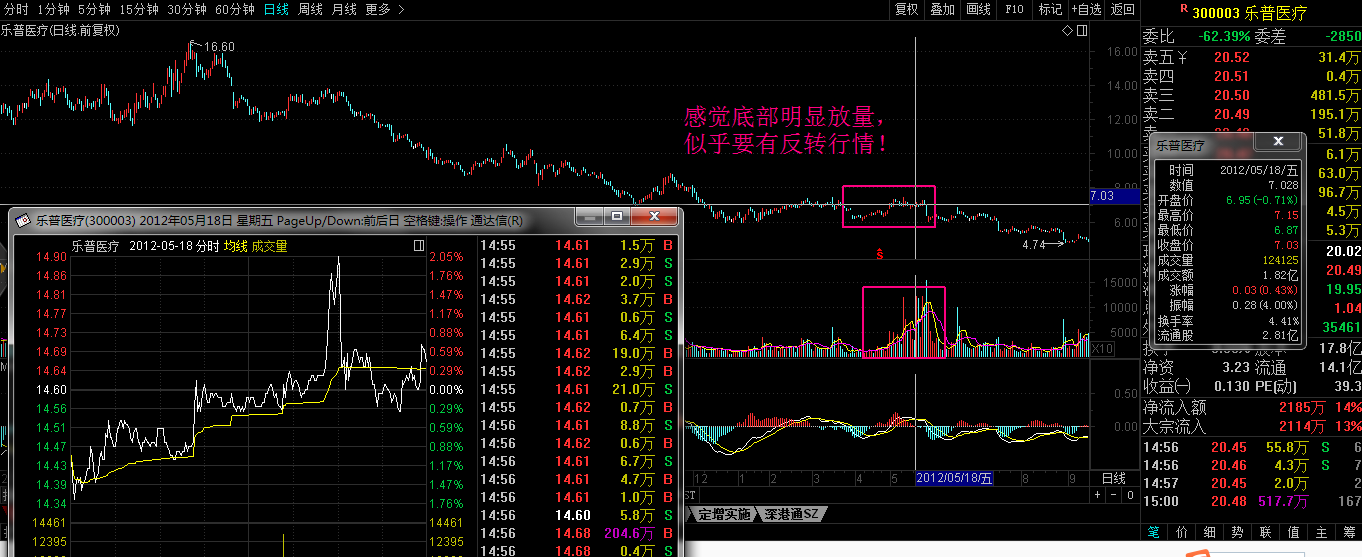1362x557 pixels.
Task: Click the red R marker beside stock code
Action: (x=1184, y=8)
